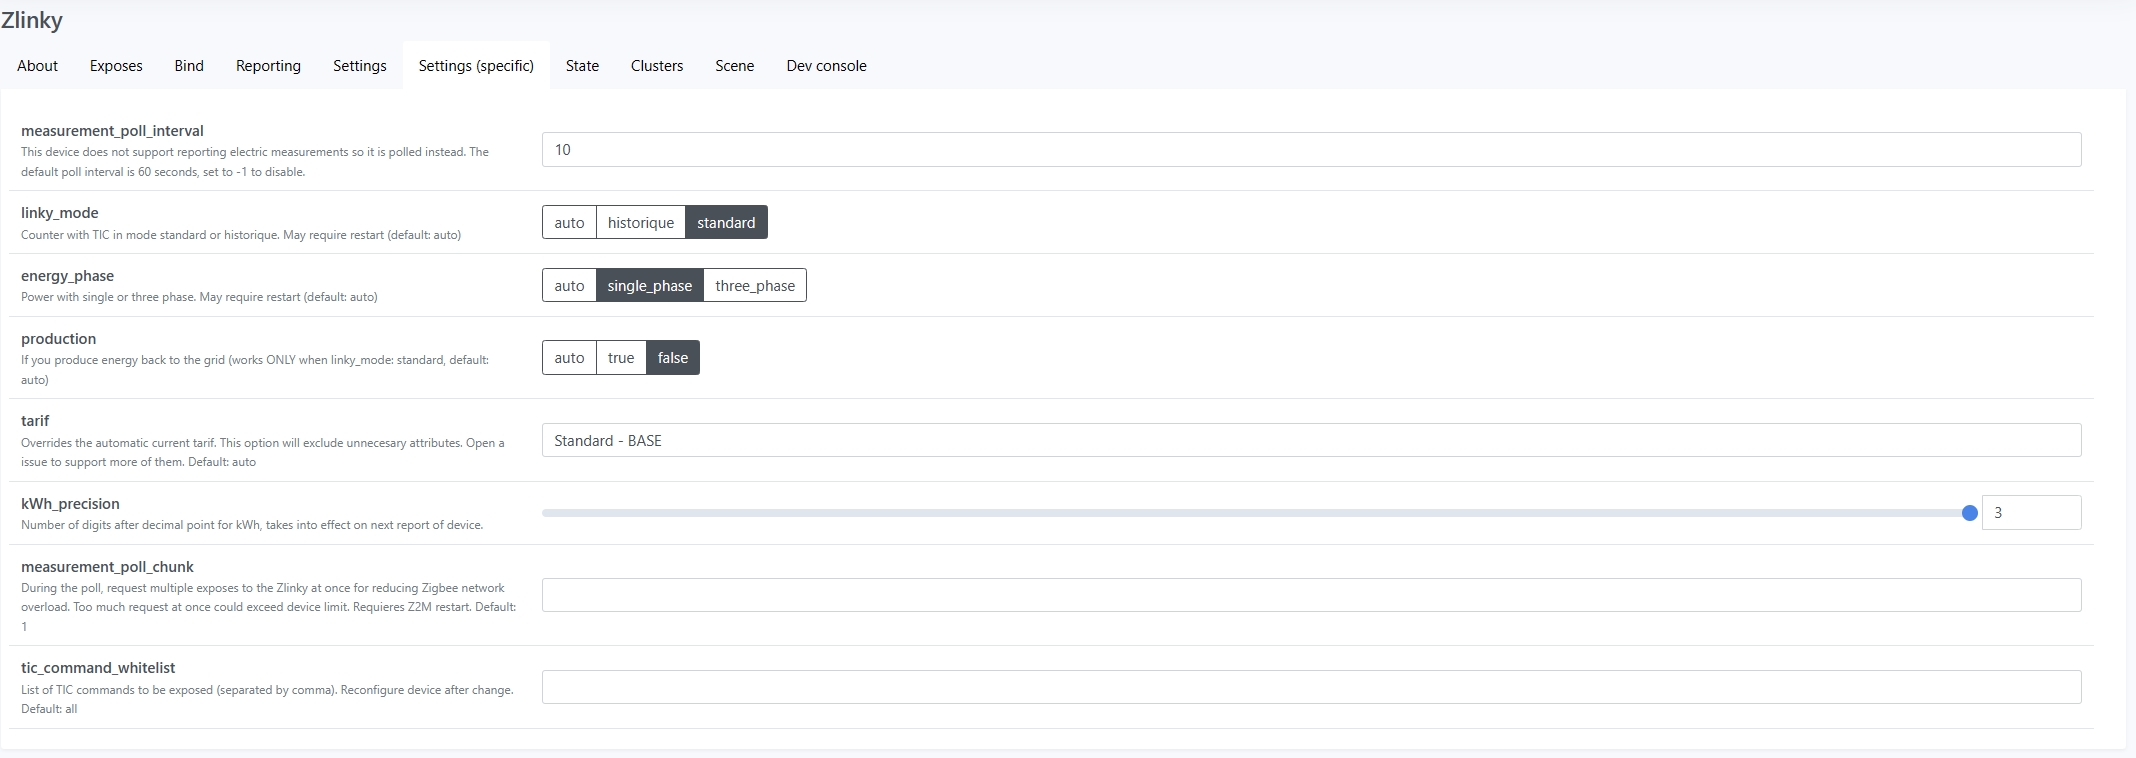
Task: Select standard for linky_mode
Action: click(726, 223)
